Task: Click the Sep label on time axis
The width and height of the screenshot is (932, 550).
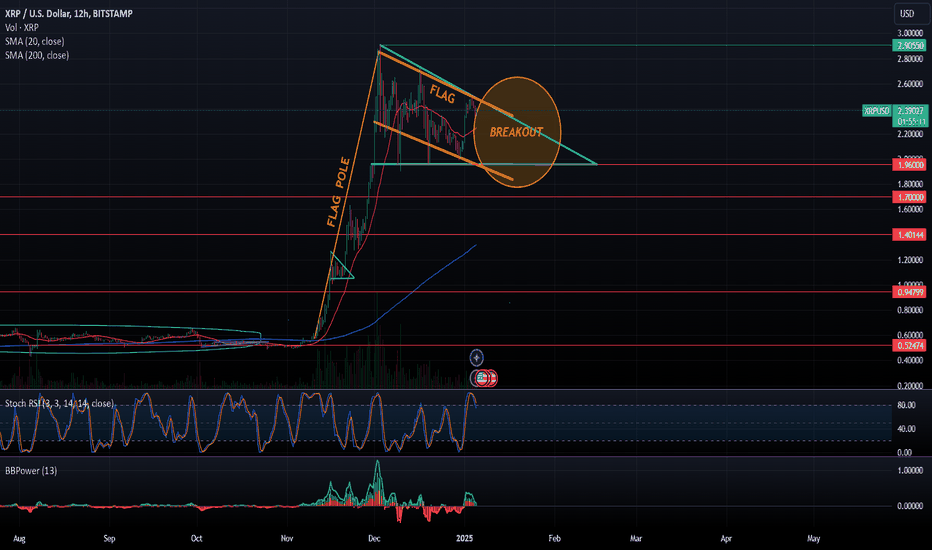Action: pyautogui.click(x=109, y=539)
